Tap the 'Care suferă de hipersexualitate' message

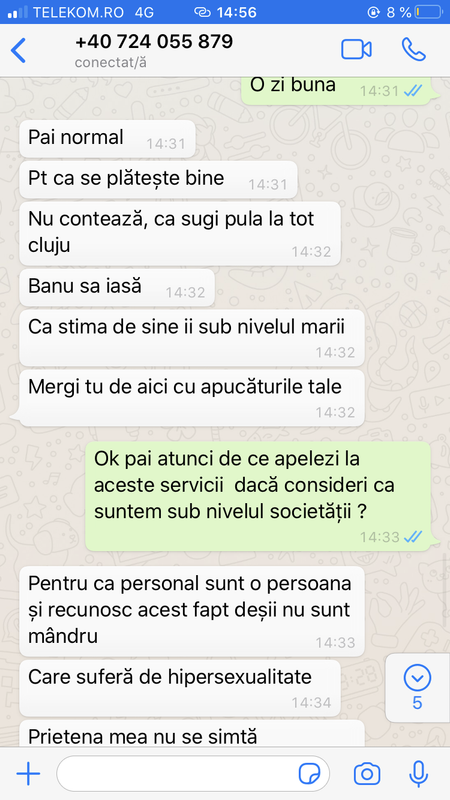tap(180, 688)
